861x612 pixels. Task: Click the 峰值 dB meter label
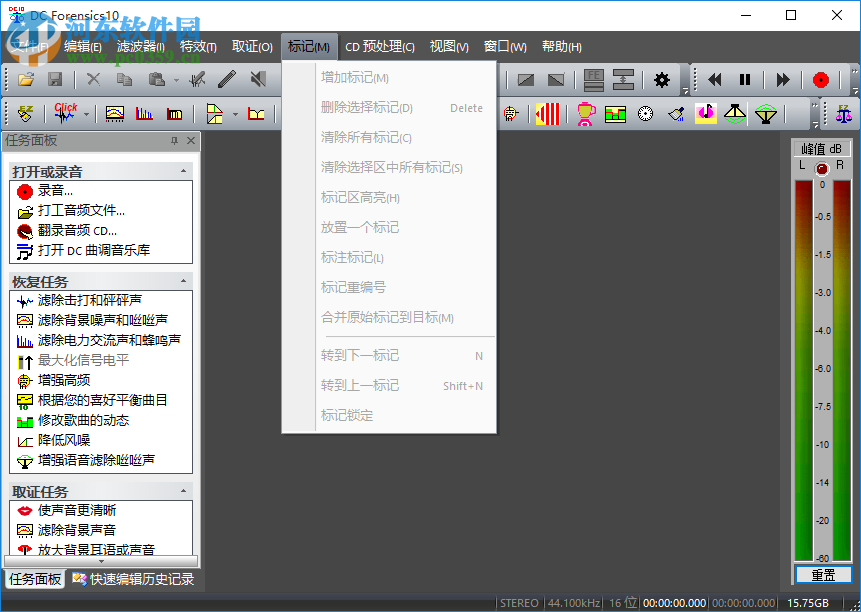pyautogui.click(x=821, y=149)
